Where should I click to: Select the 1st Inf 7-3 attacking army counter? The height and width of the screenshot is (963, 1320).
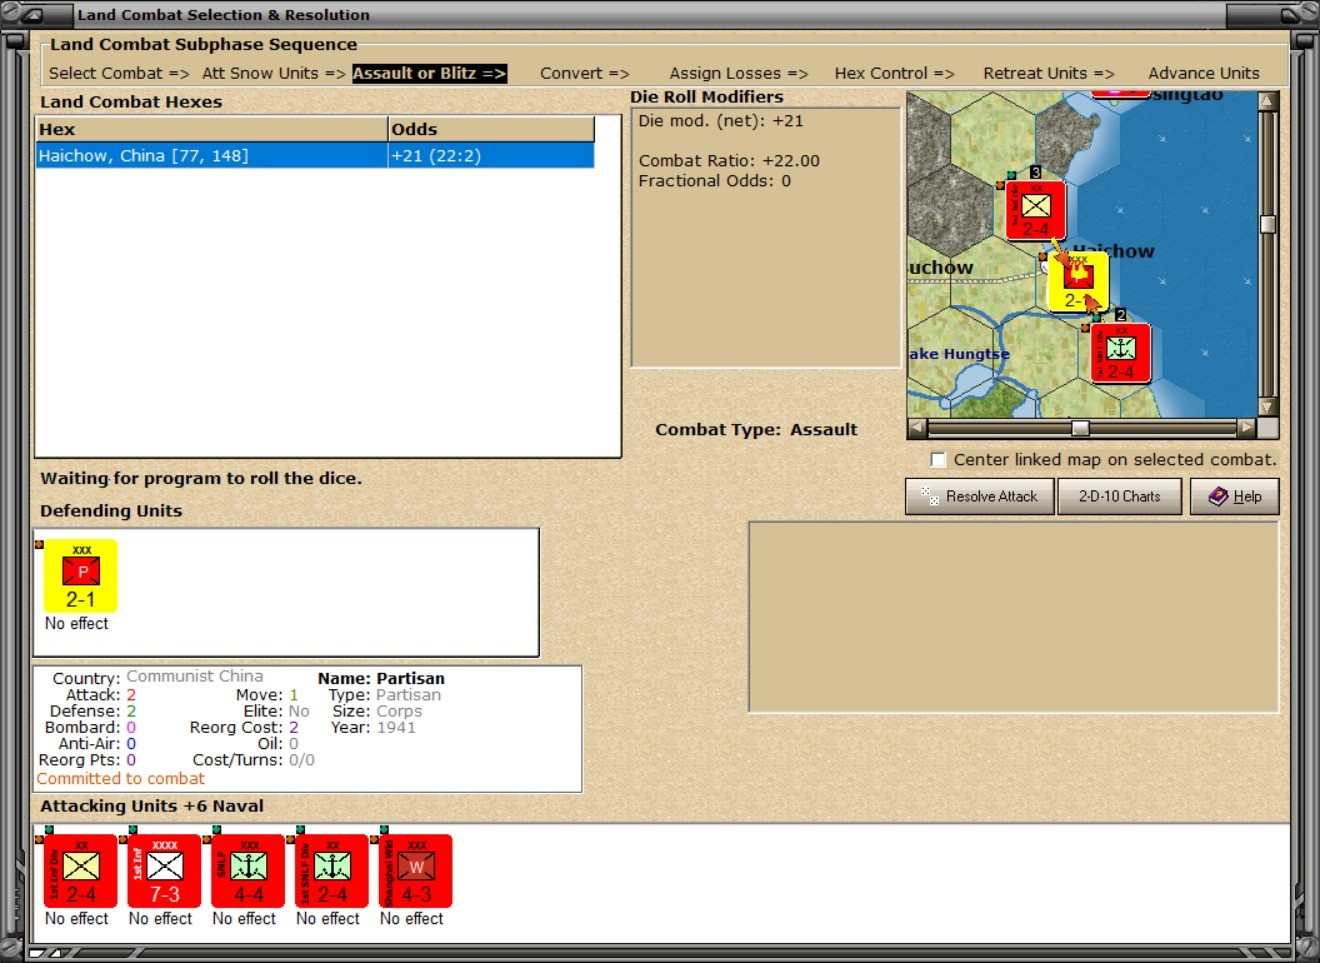164,871
